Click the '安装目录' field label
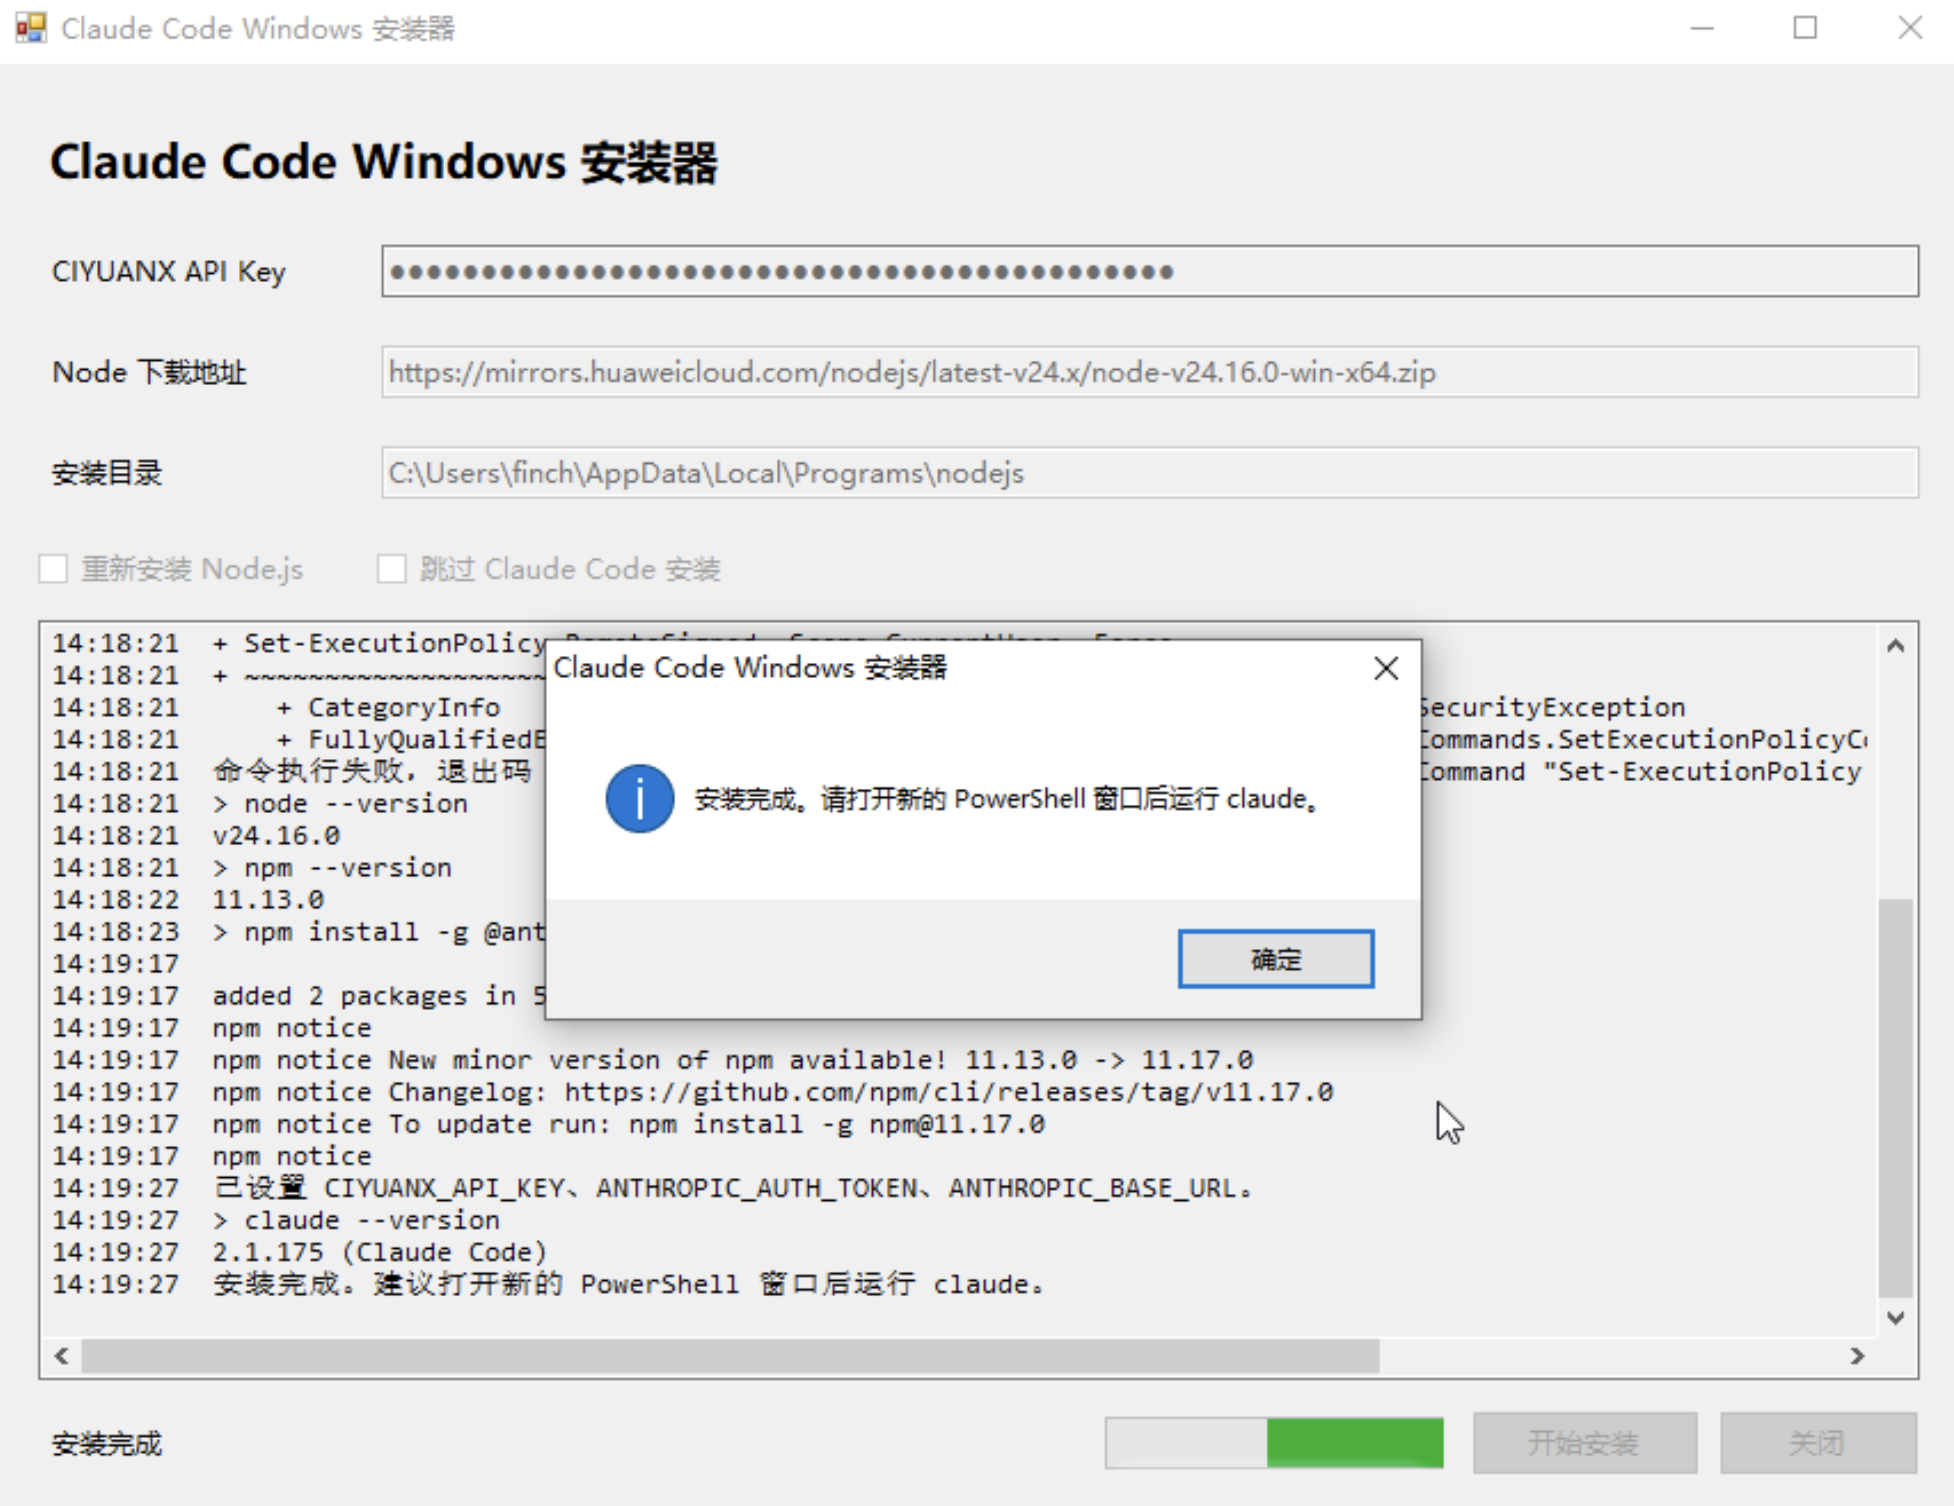This screenshot has height=1506, width=1954. [x=107, y=473]
